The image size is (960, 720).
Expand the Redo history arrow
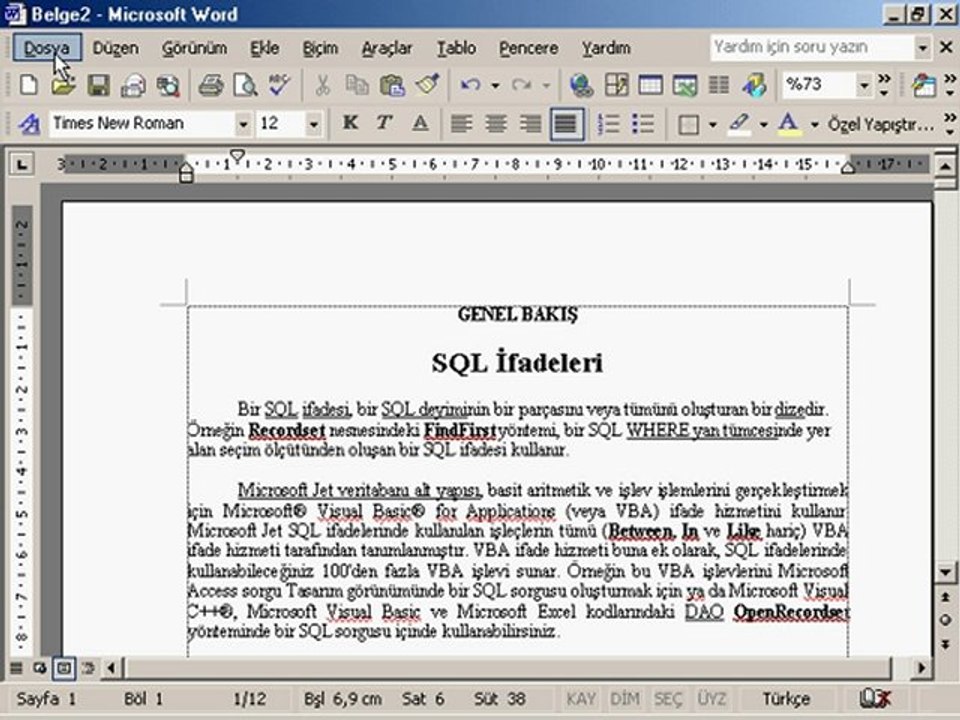click(546, 86)
